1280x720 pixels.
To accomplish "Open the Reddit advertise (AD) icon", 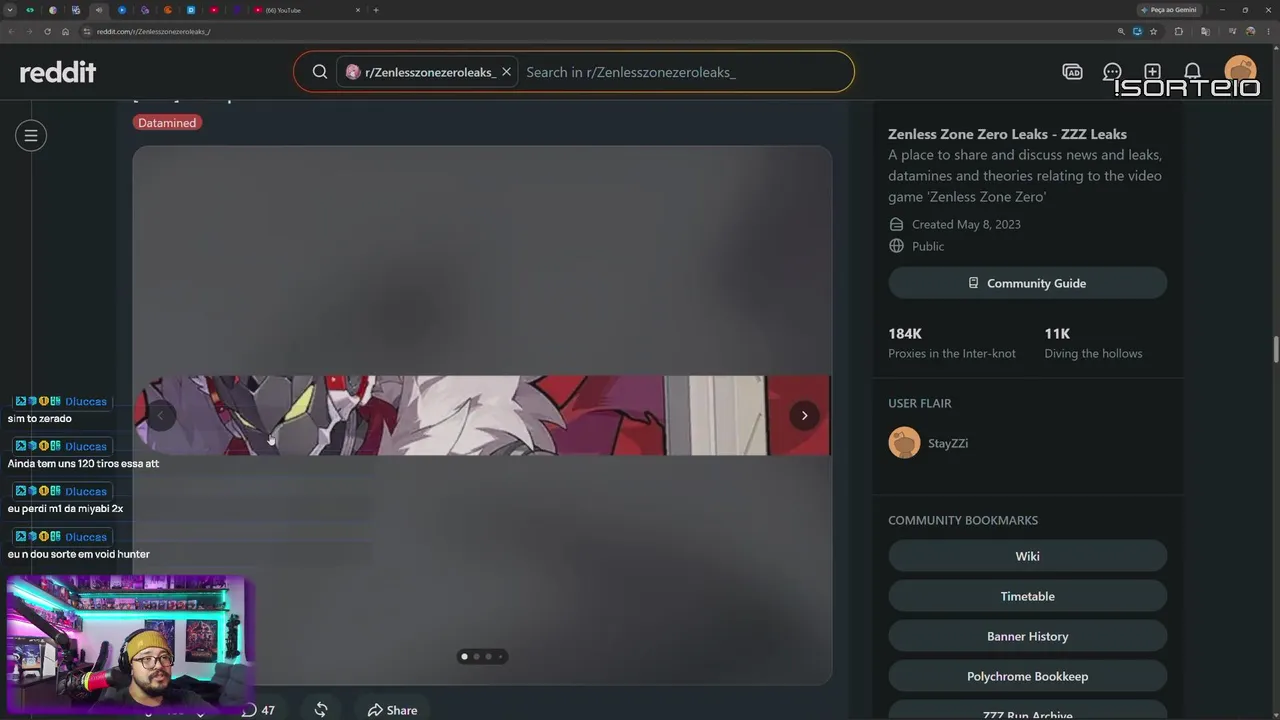I will point(1072,72).
